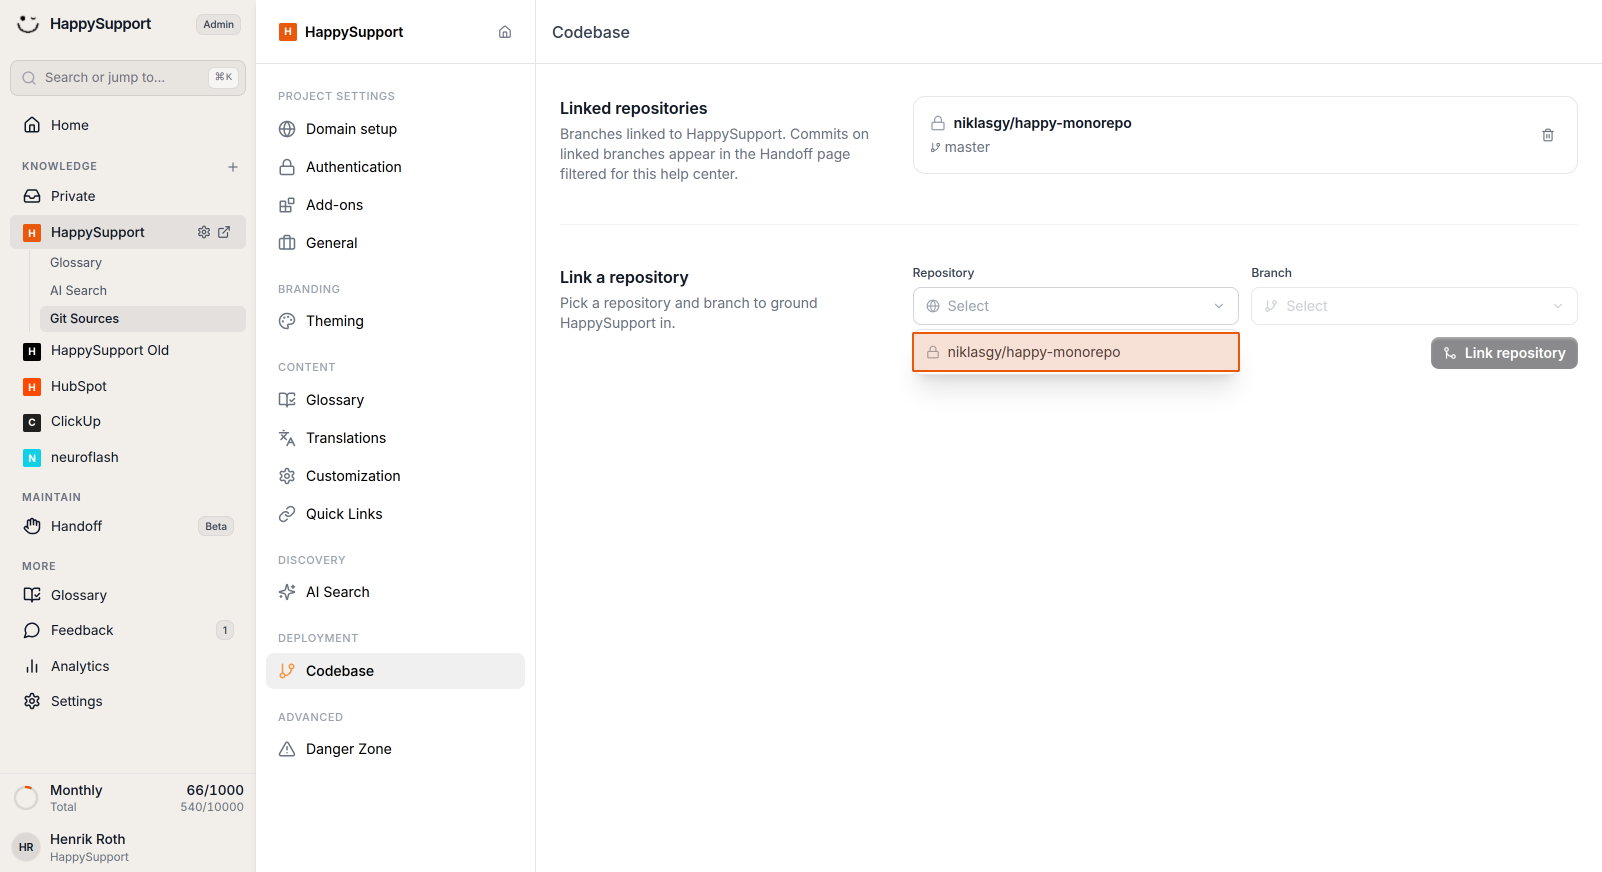The height and width of the screenshot is (872, 1602).
Task: Delete linked repository niklasgy/happy-monorepo with trash icon
Action: pyautogui.click(x=1548, y=135)
